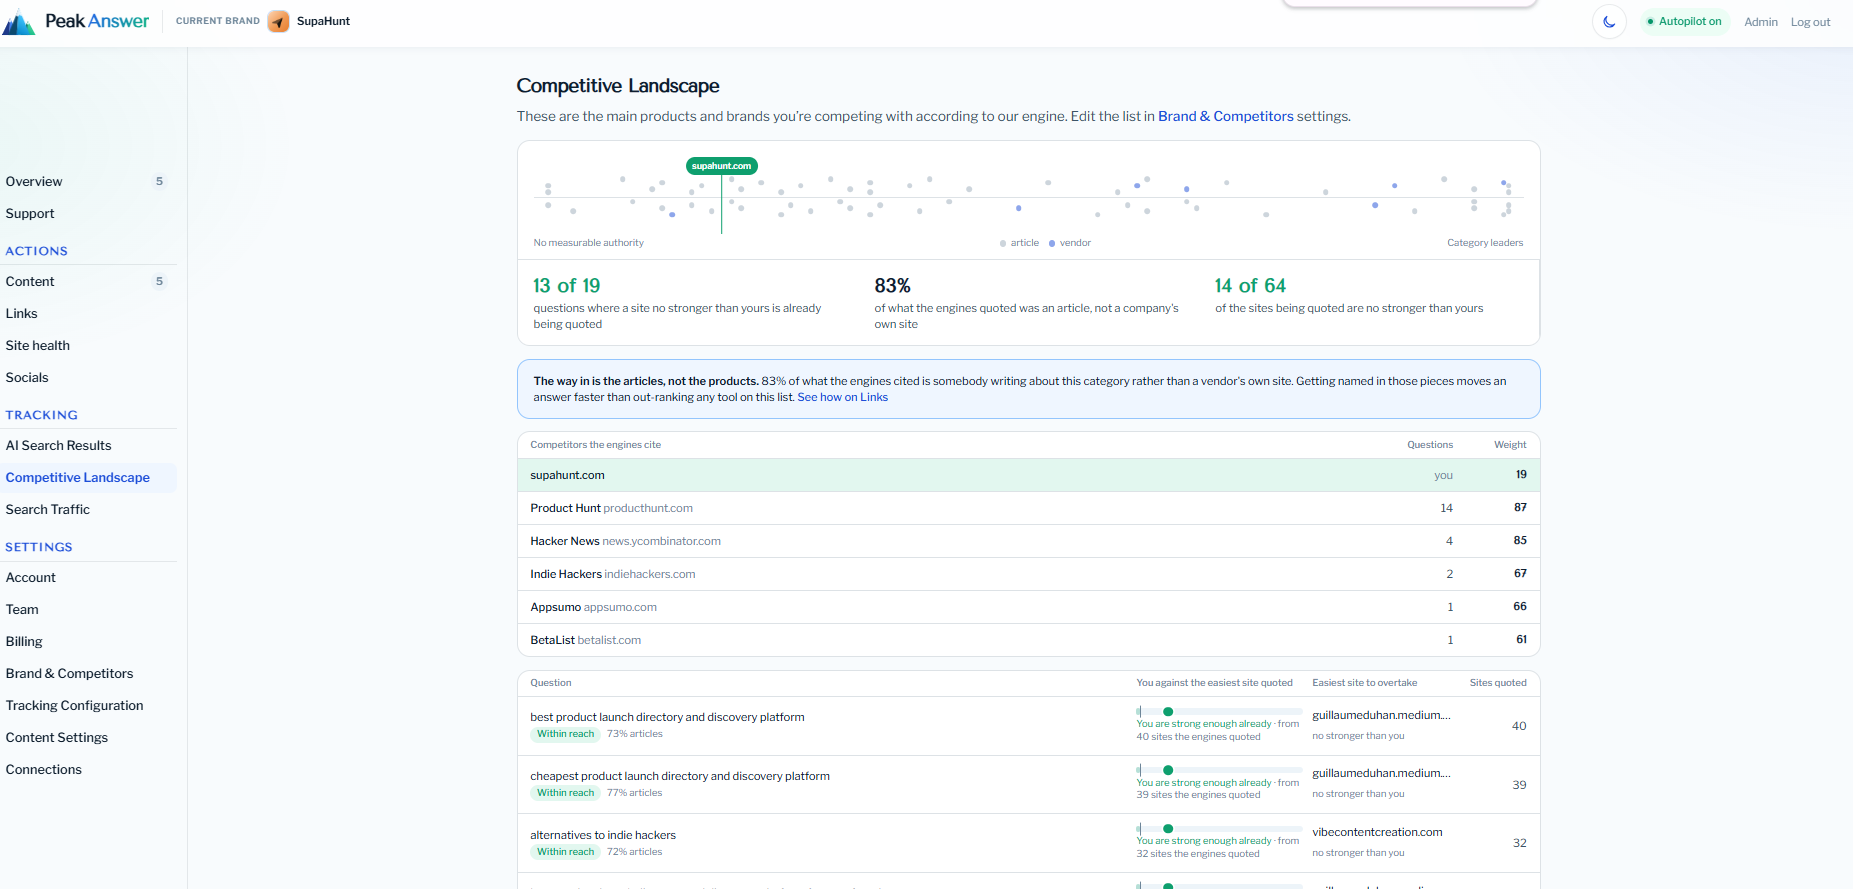Navigate to sidebar Links page
The height and width of the screenshot is (889, 1853).
(x=21, y=313)
